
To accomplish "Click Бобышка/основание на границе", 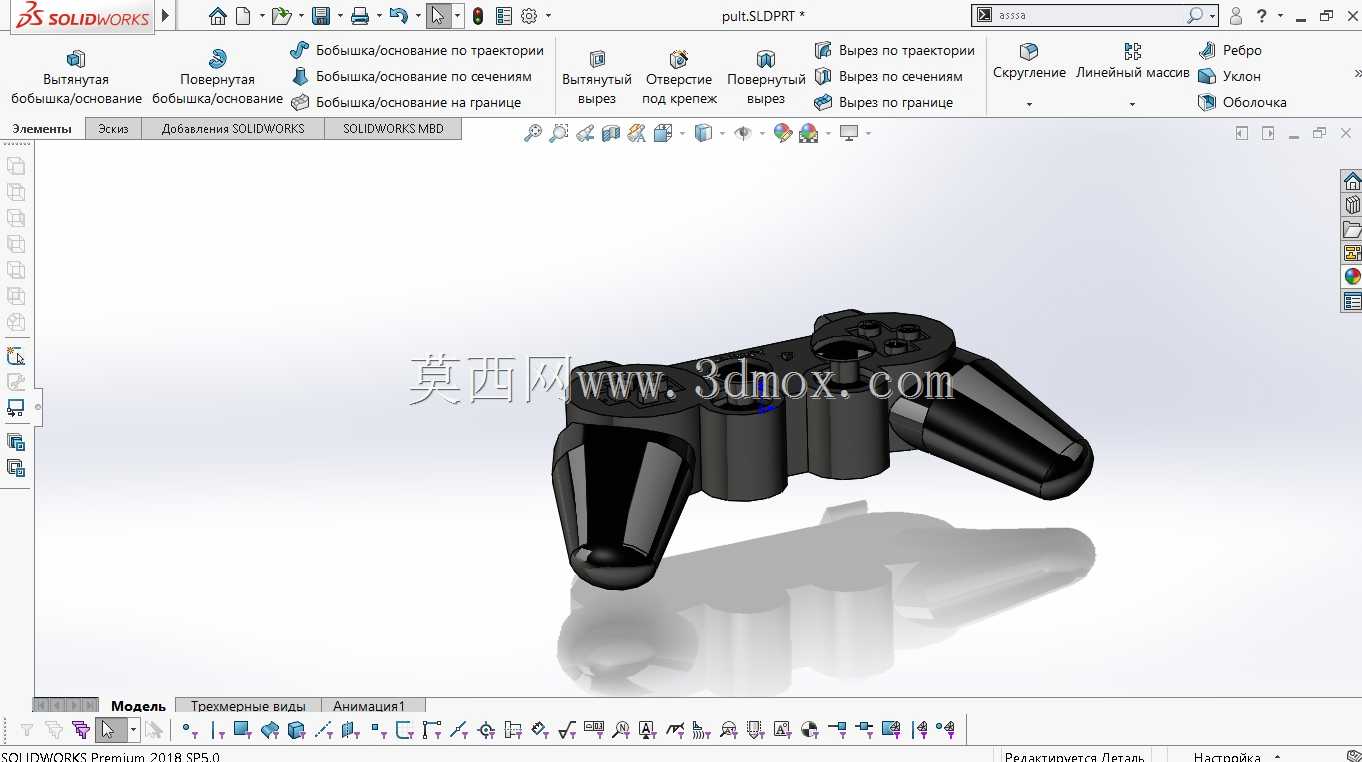I will coord(406,102).
